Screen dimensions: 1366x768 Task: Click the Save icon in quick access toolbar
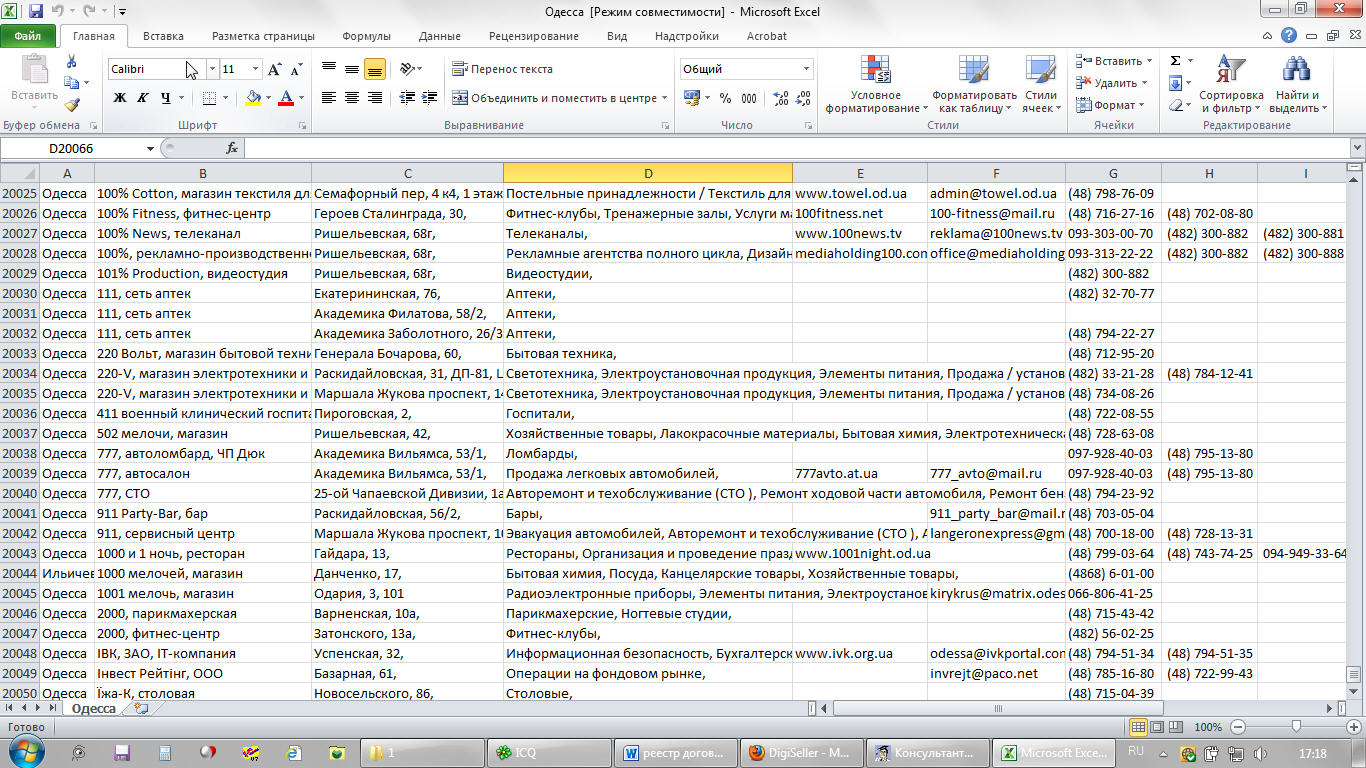coord(36,12)
